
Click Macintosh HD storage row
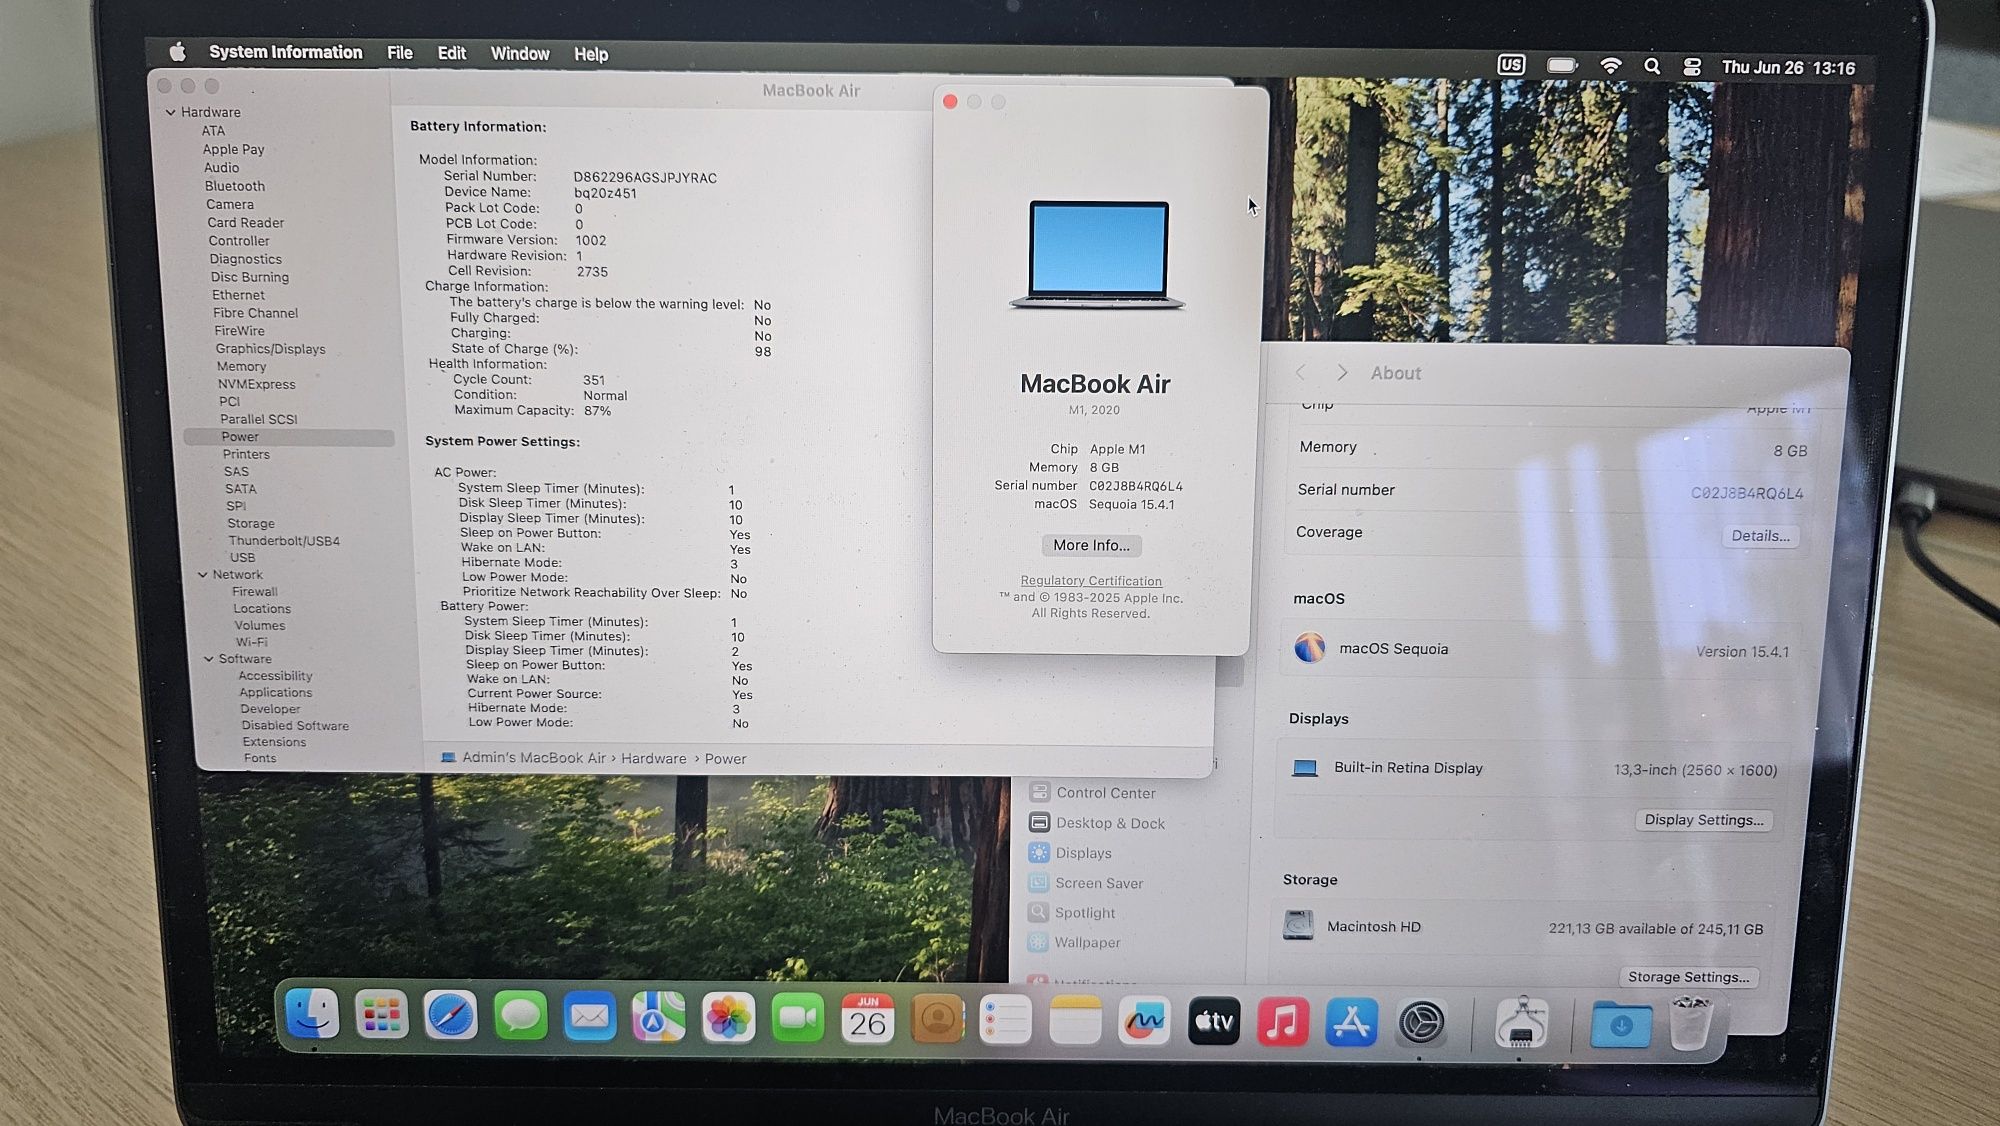(x=1524, y=927)
